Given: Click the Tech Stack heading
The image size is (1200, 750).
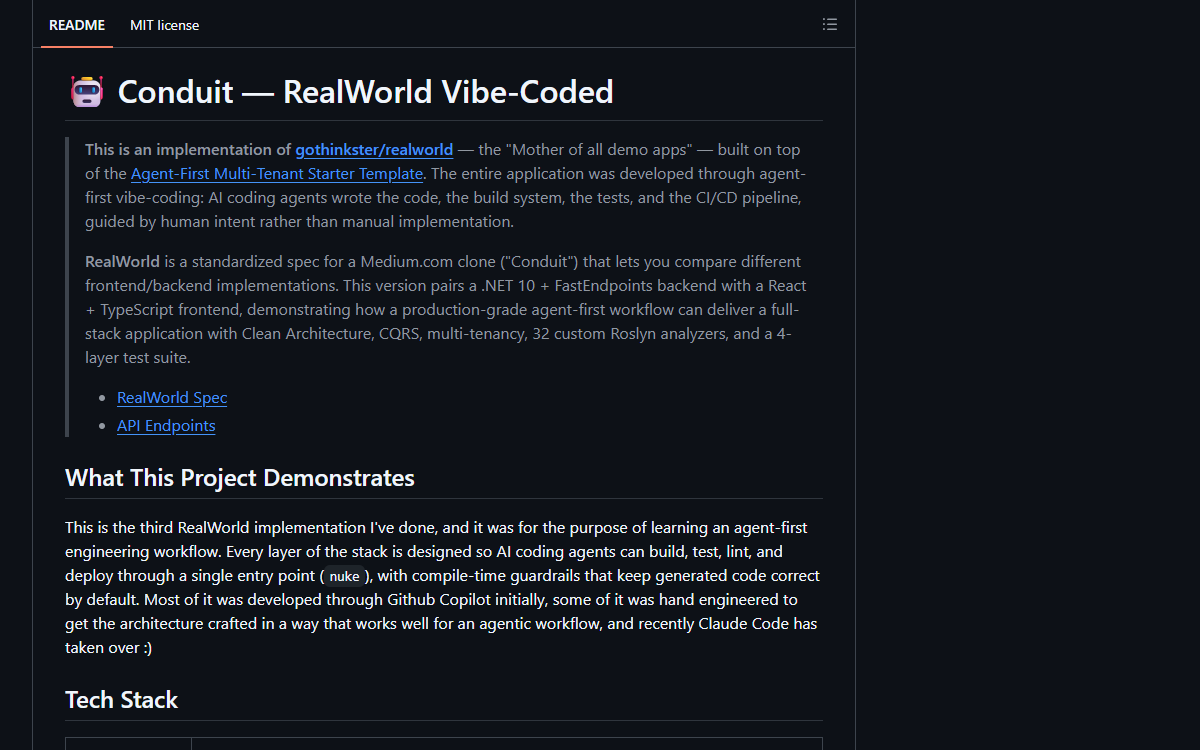Looking at the screenshot, I should click(121, 700).
